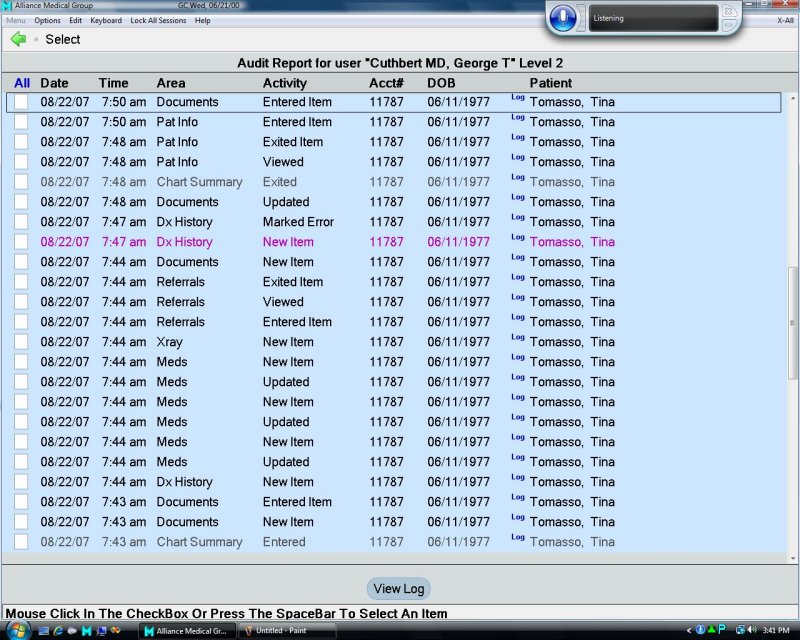Open the Log icon for the Xray row
Screen dimensions: 800x640
pyautogui.click(x=517, y=338)
